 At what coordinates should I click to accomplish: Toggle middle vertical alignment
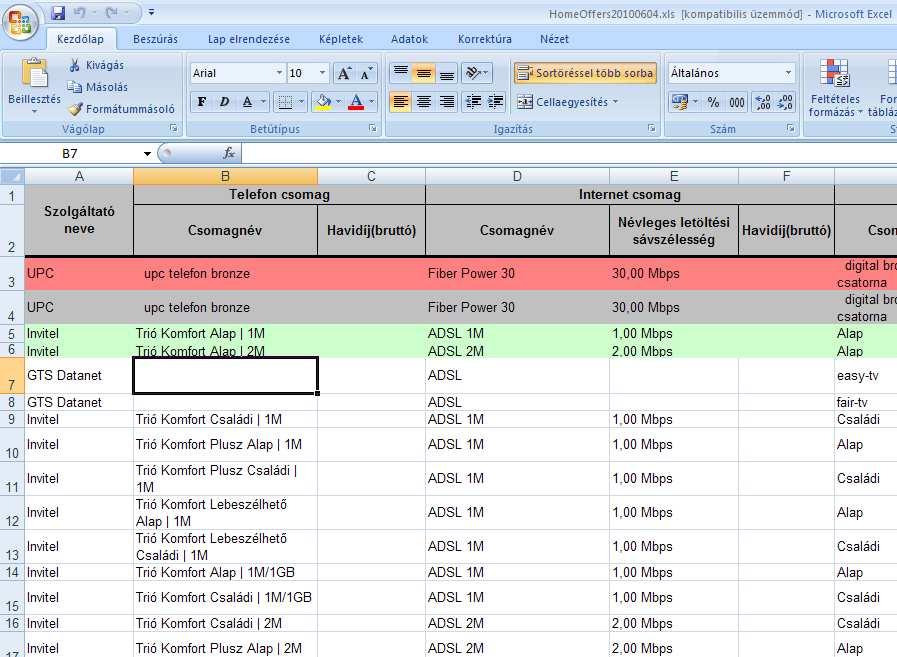[x=423, y=73]
